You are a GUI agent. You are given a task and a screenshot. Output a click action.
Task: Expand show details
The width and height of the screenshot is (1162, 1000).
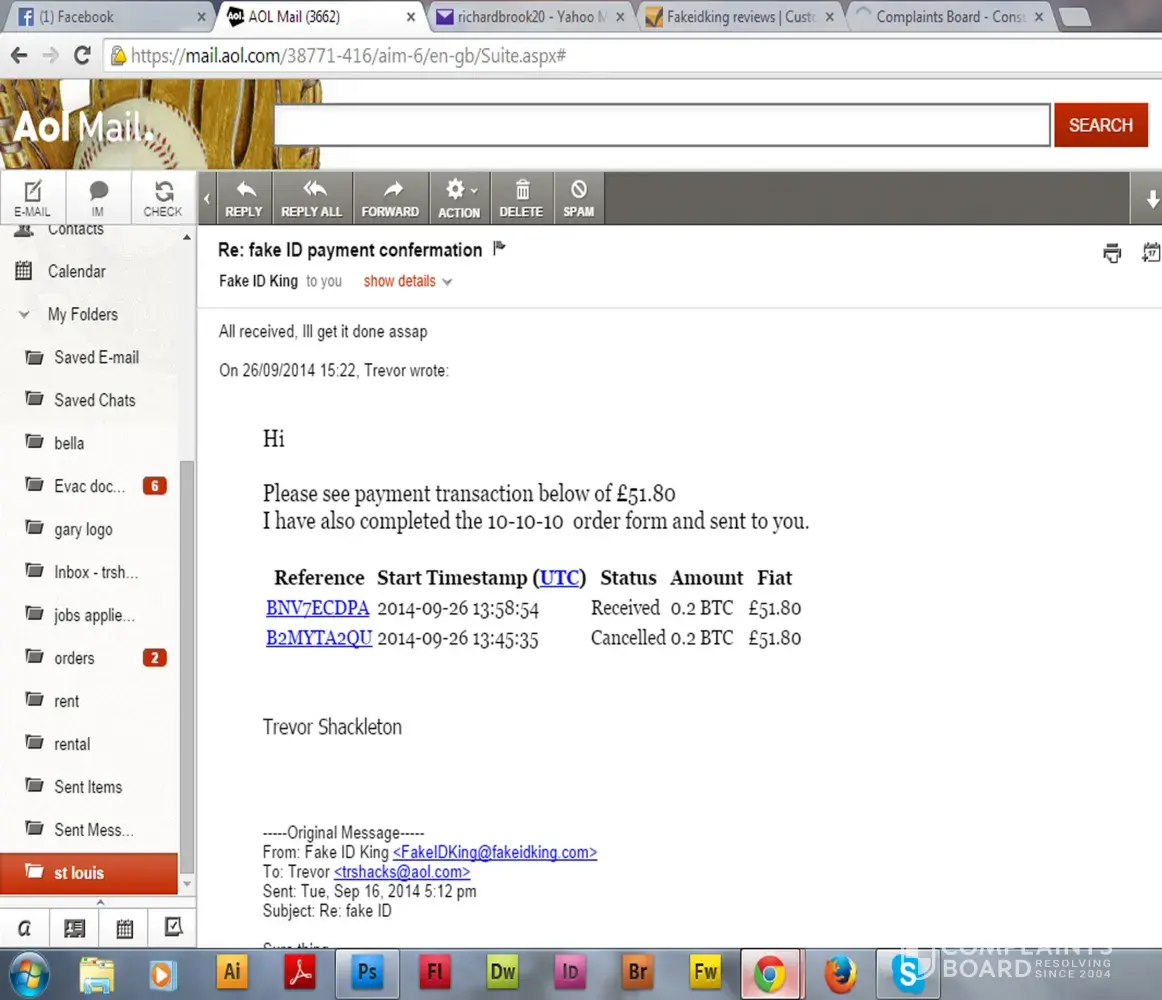pos(407,281)
